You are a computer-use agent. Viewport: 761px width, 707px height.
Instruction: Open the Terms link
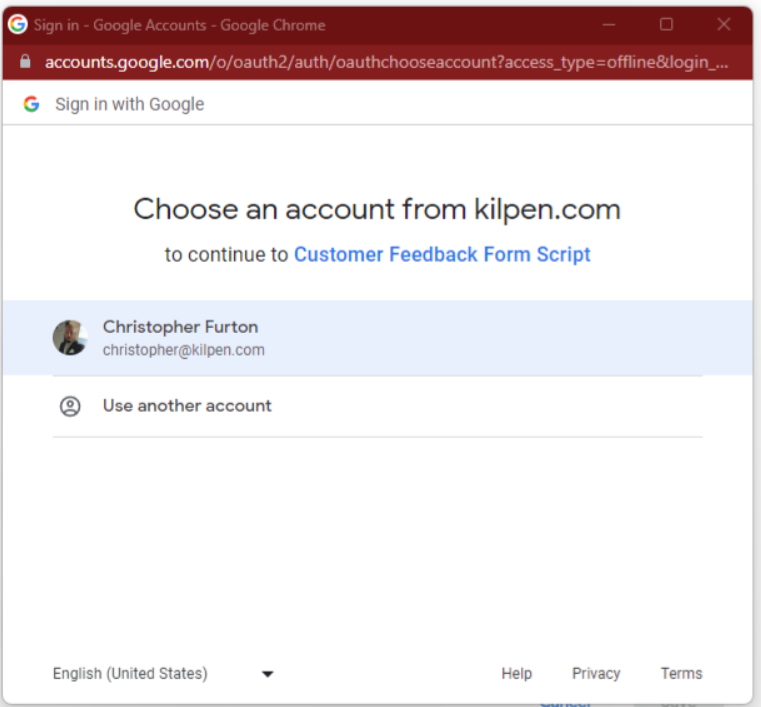681,674
